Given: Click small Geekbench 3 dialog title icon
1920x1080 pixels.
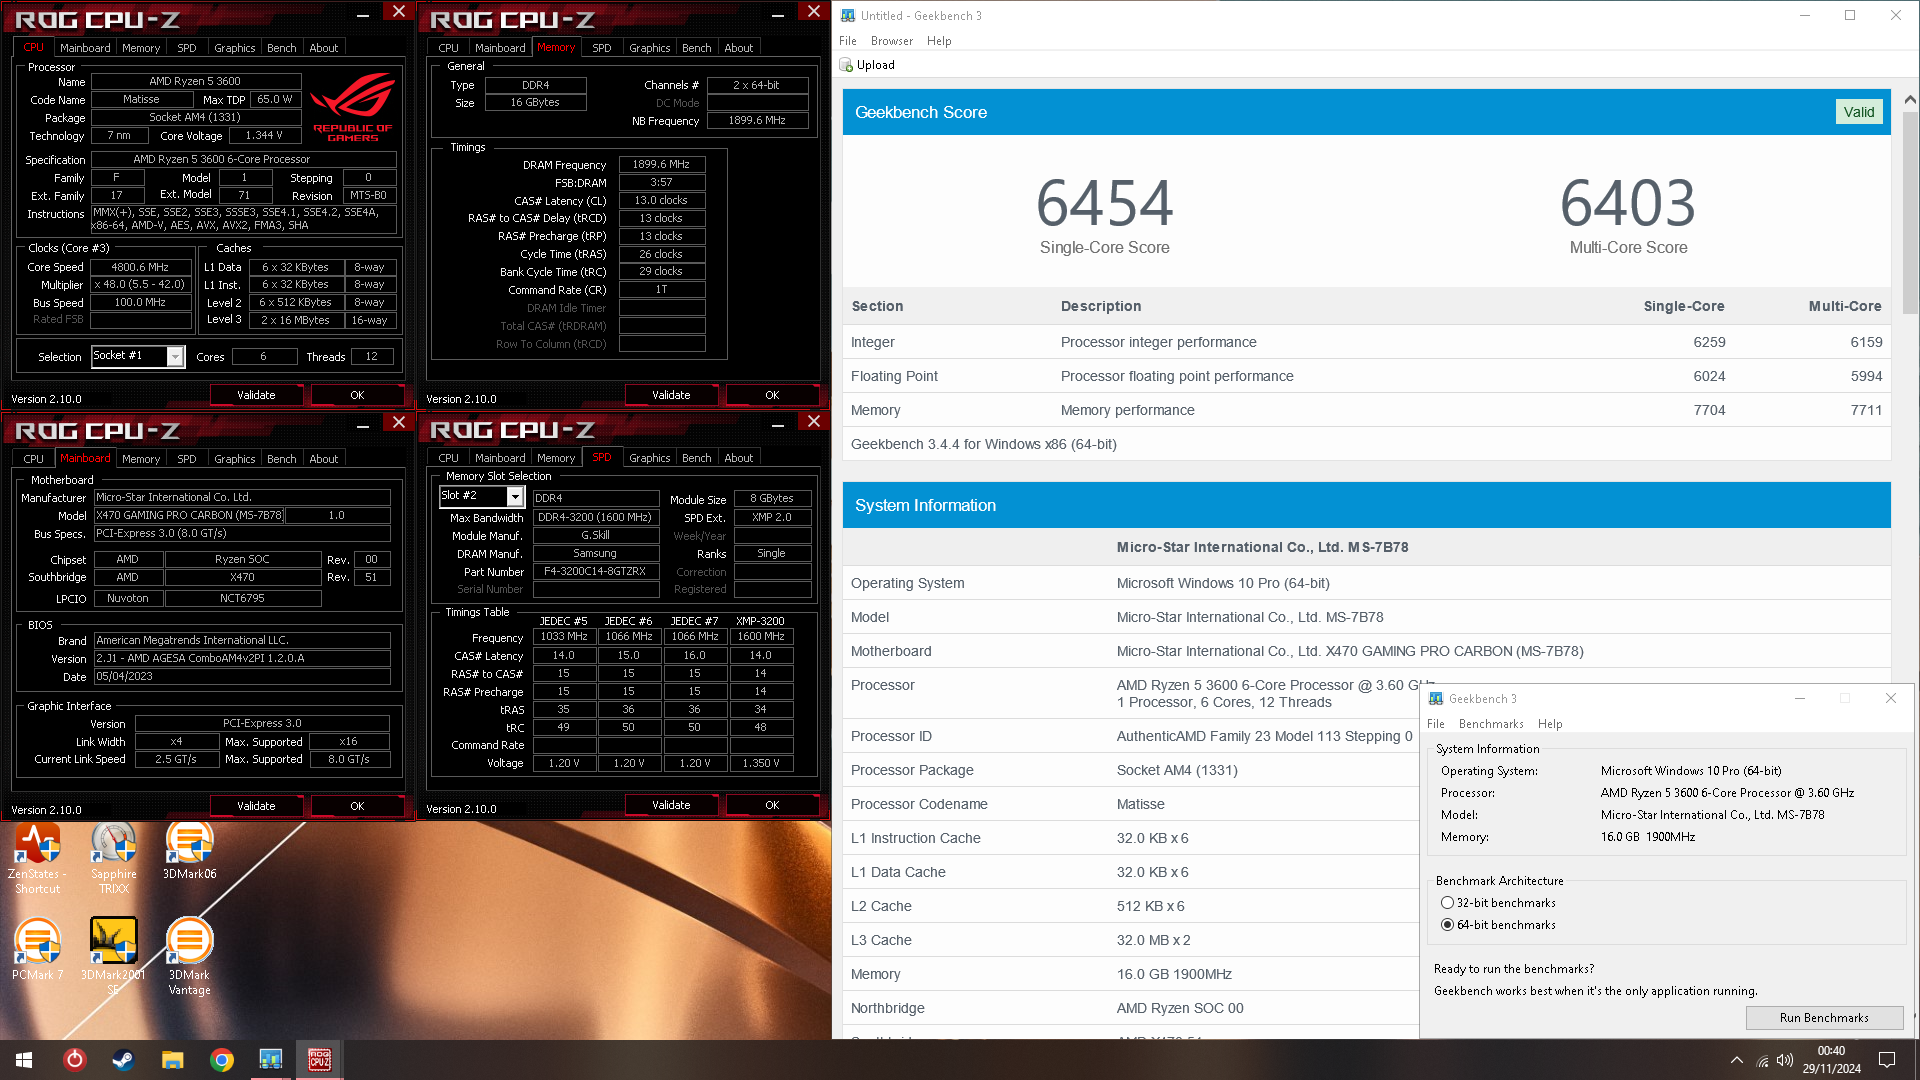Looking at the screenshot, I should pos(1436,698).
